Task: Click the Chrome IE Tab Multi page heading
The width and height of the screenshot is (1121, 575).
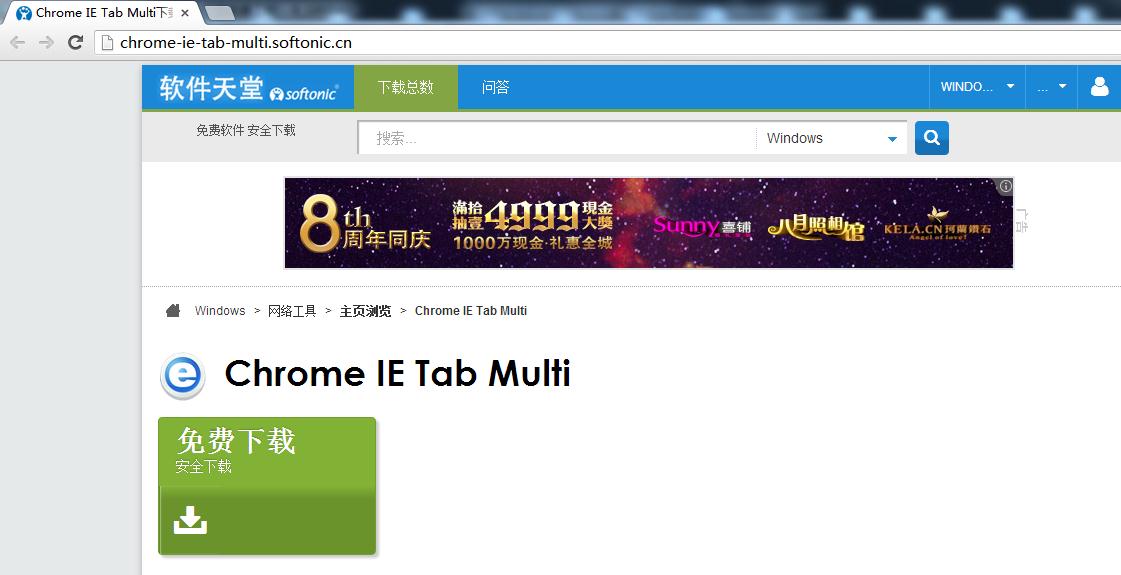Action: [x=397, y=373]
